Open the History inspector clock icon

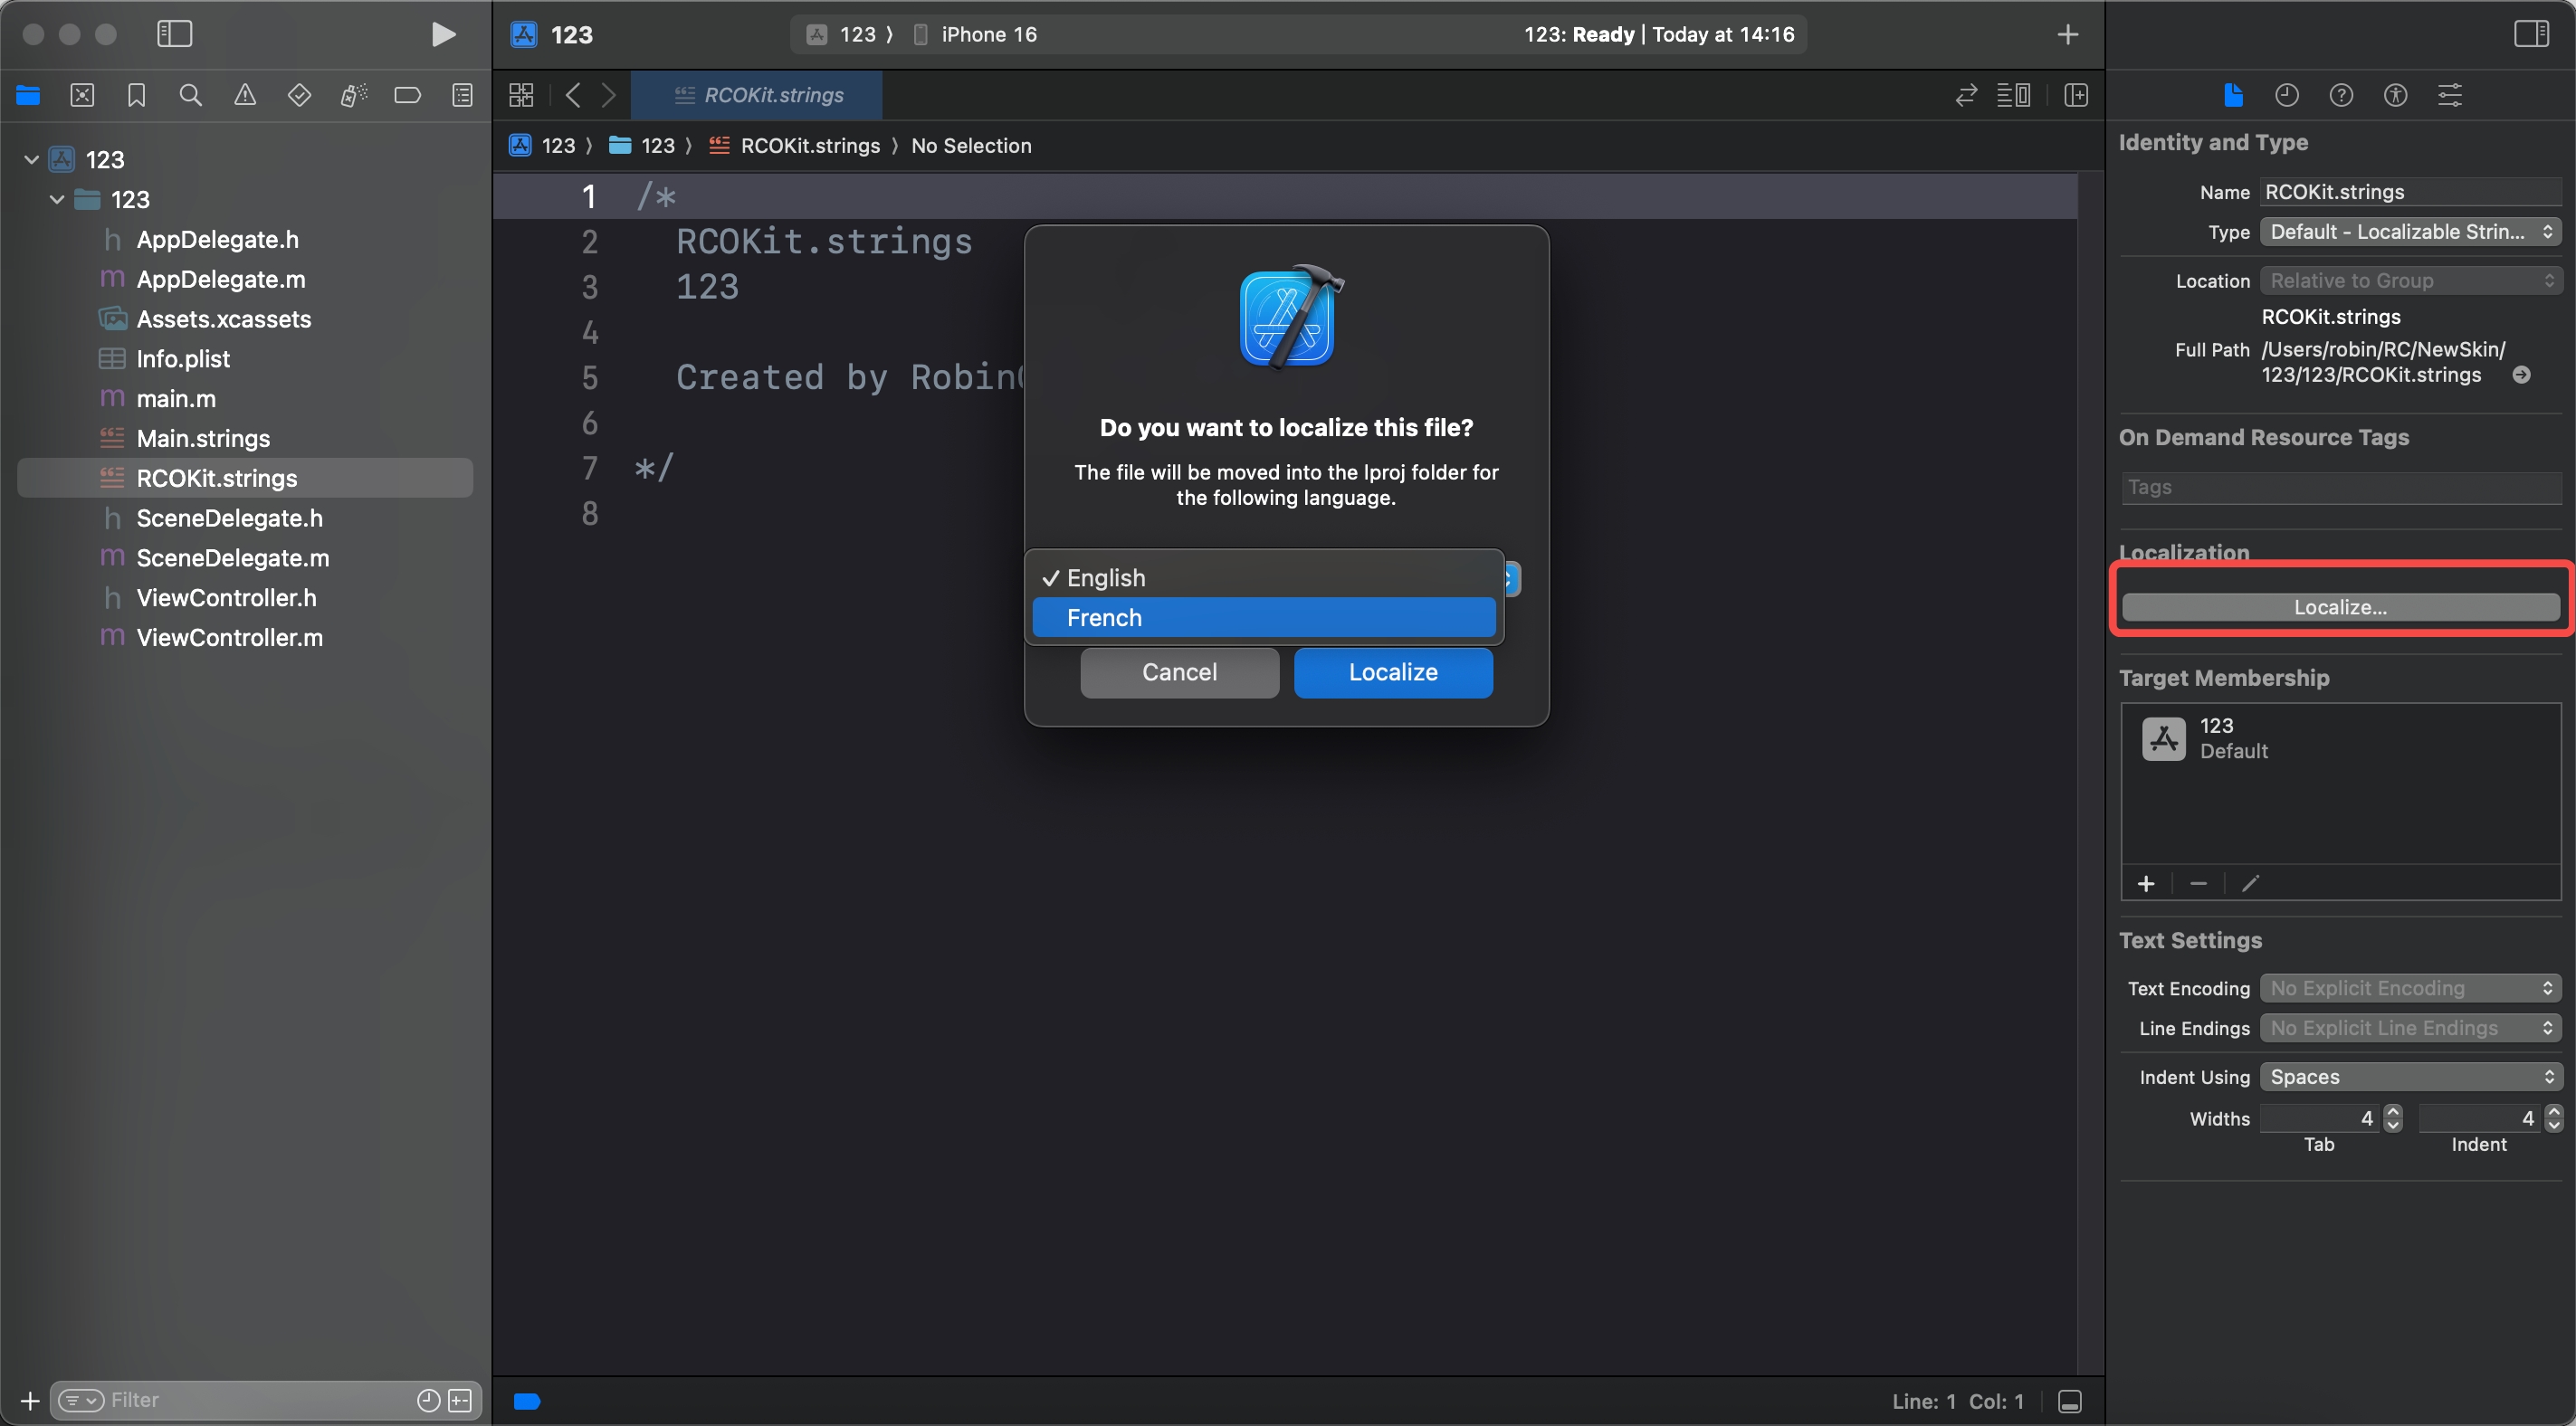[2286, 96]
